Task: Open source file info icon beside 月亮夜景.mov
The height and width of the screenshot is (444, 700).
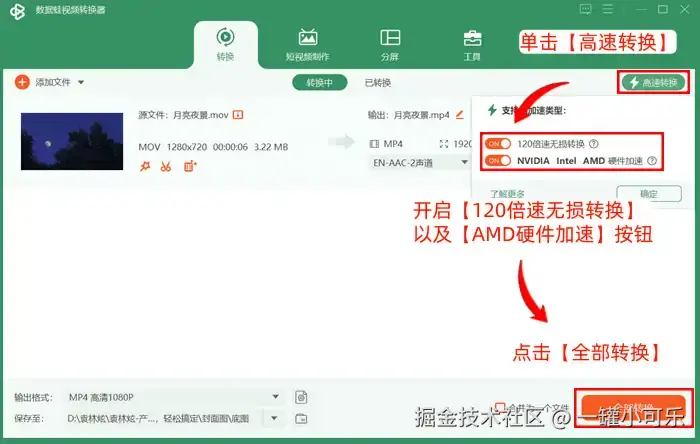Action: (x=238, y=115)
